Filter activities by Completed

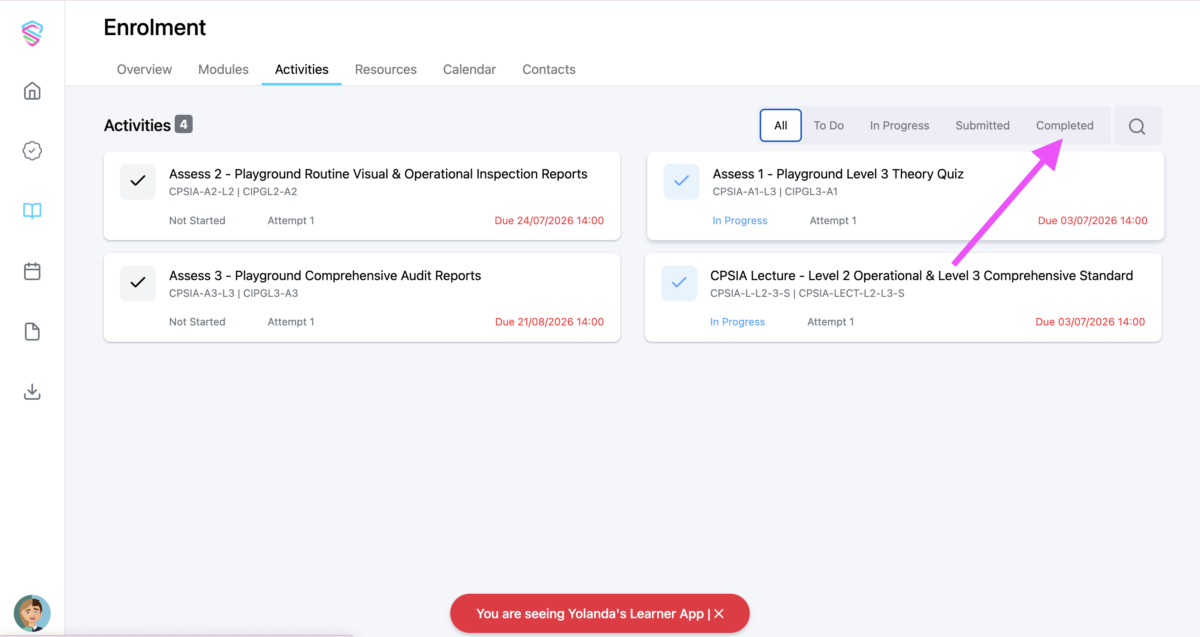click(1065, 126)
